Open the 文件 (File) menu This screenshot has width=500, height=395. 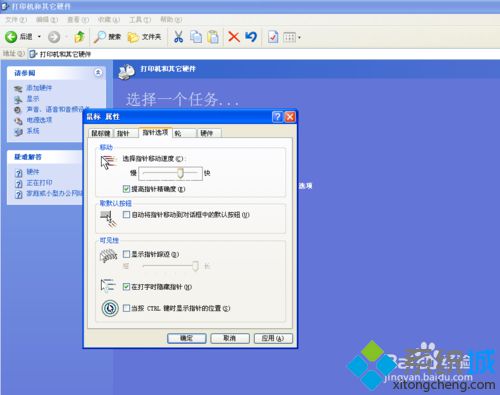[x=16, y=20]
